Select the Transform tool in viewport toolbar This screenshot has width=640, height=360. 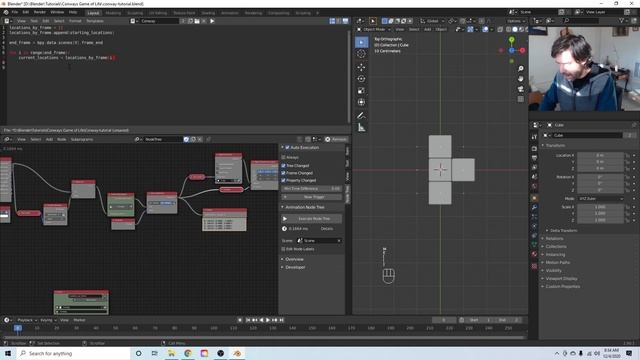[x=361, y=102]
